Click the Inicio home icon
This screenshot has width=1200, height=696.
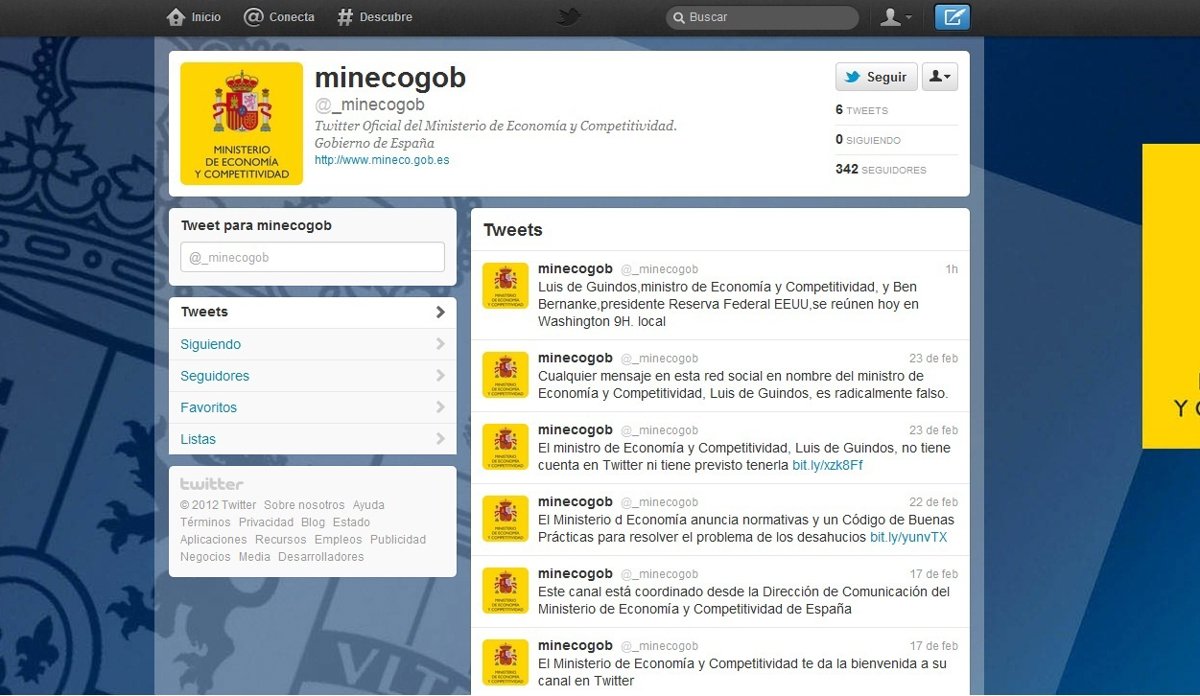point(177,17)
